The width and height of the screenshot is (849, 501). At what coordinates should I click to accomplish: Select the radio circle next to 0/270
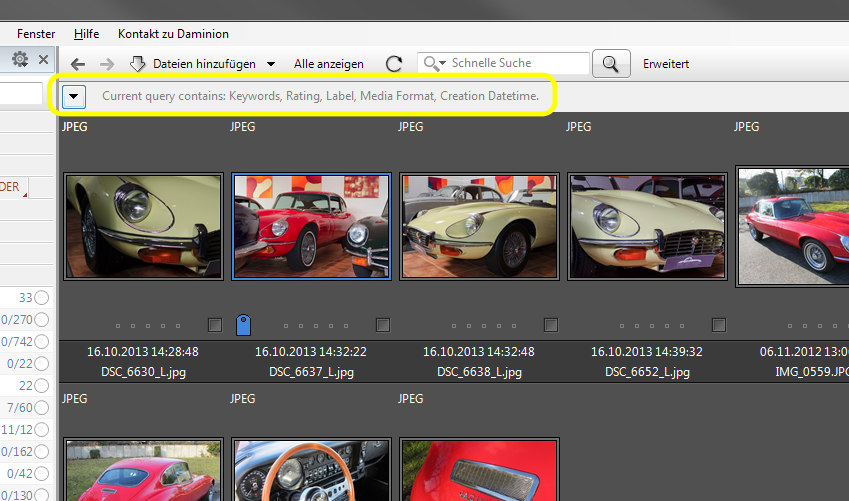42,320
